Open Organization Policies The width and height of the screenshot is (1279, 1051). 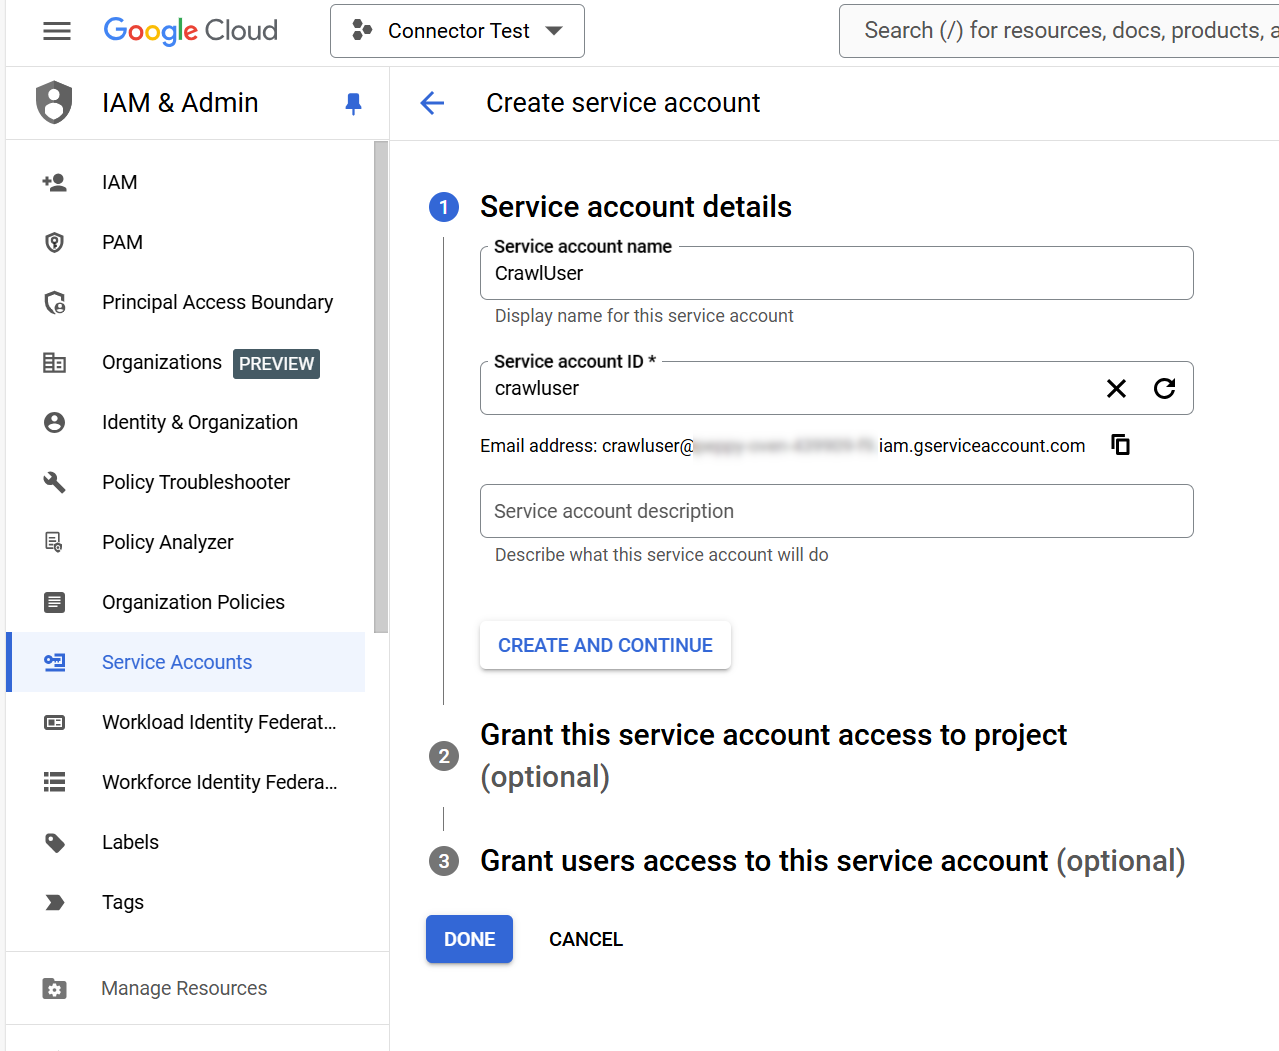tap(185, 602)
